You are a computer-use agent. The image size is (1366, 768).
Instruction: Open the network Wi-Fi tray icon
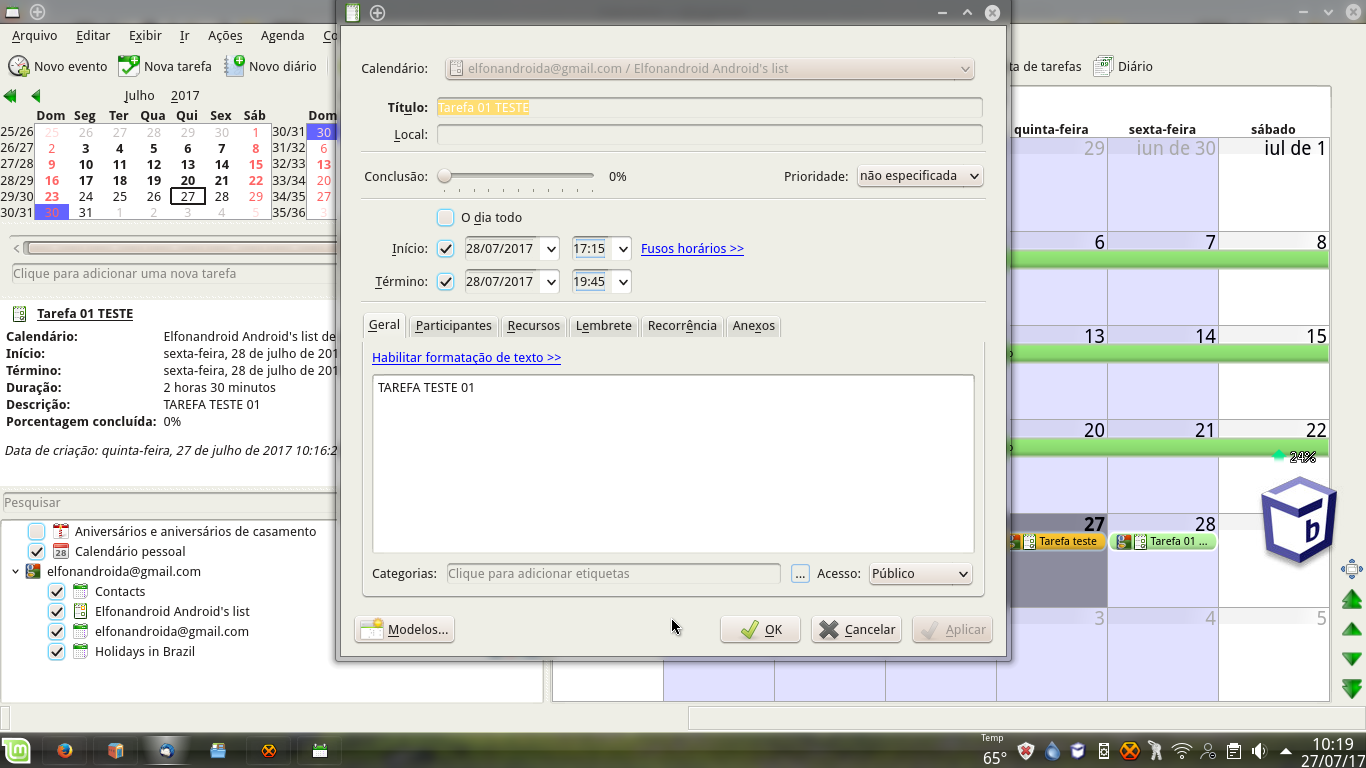[1182, 751]
